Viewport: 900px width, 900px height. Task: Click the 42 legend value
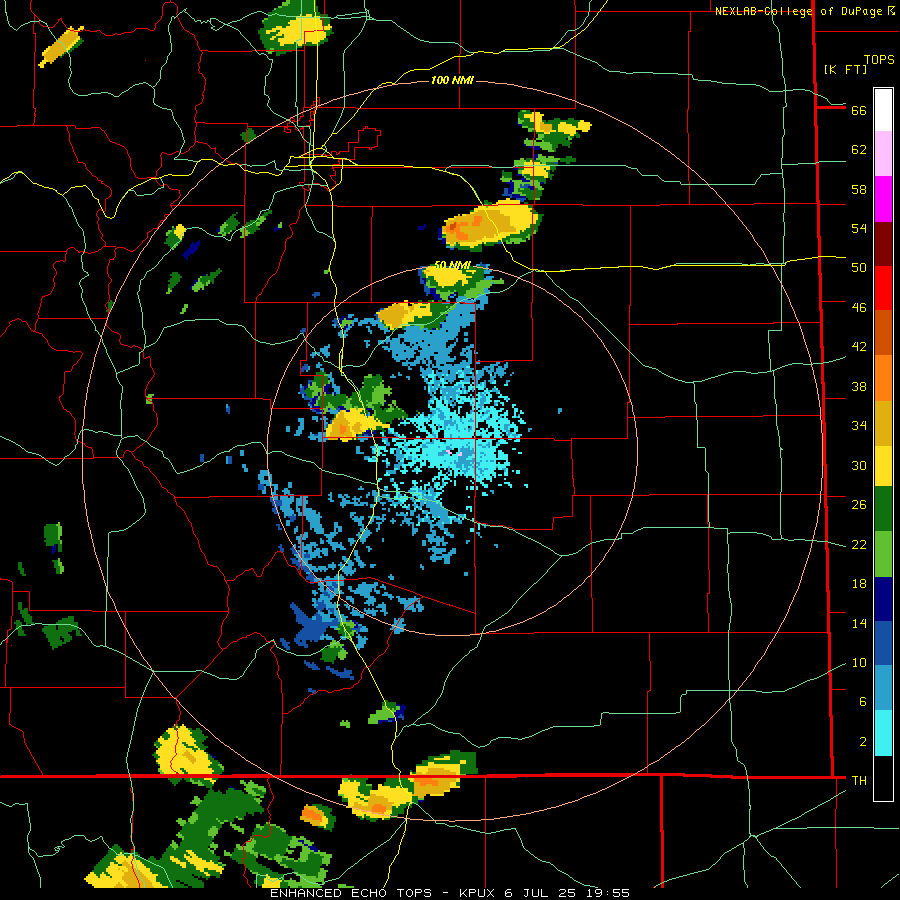tap(859, 346)
